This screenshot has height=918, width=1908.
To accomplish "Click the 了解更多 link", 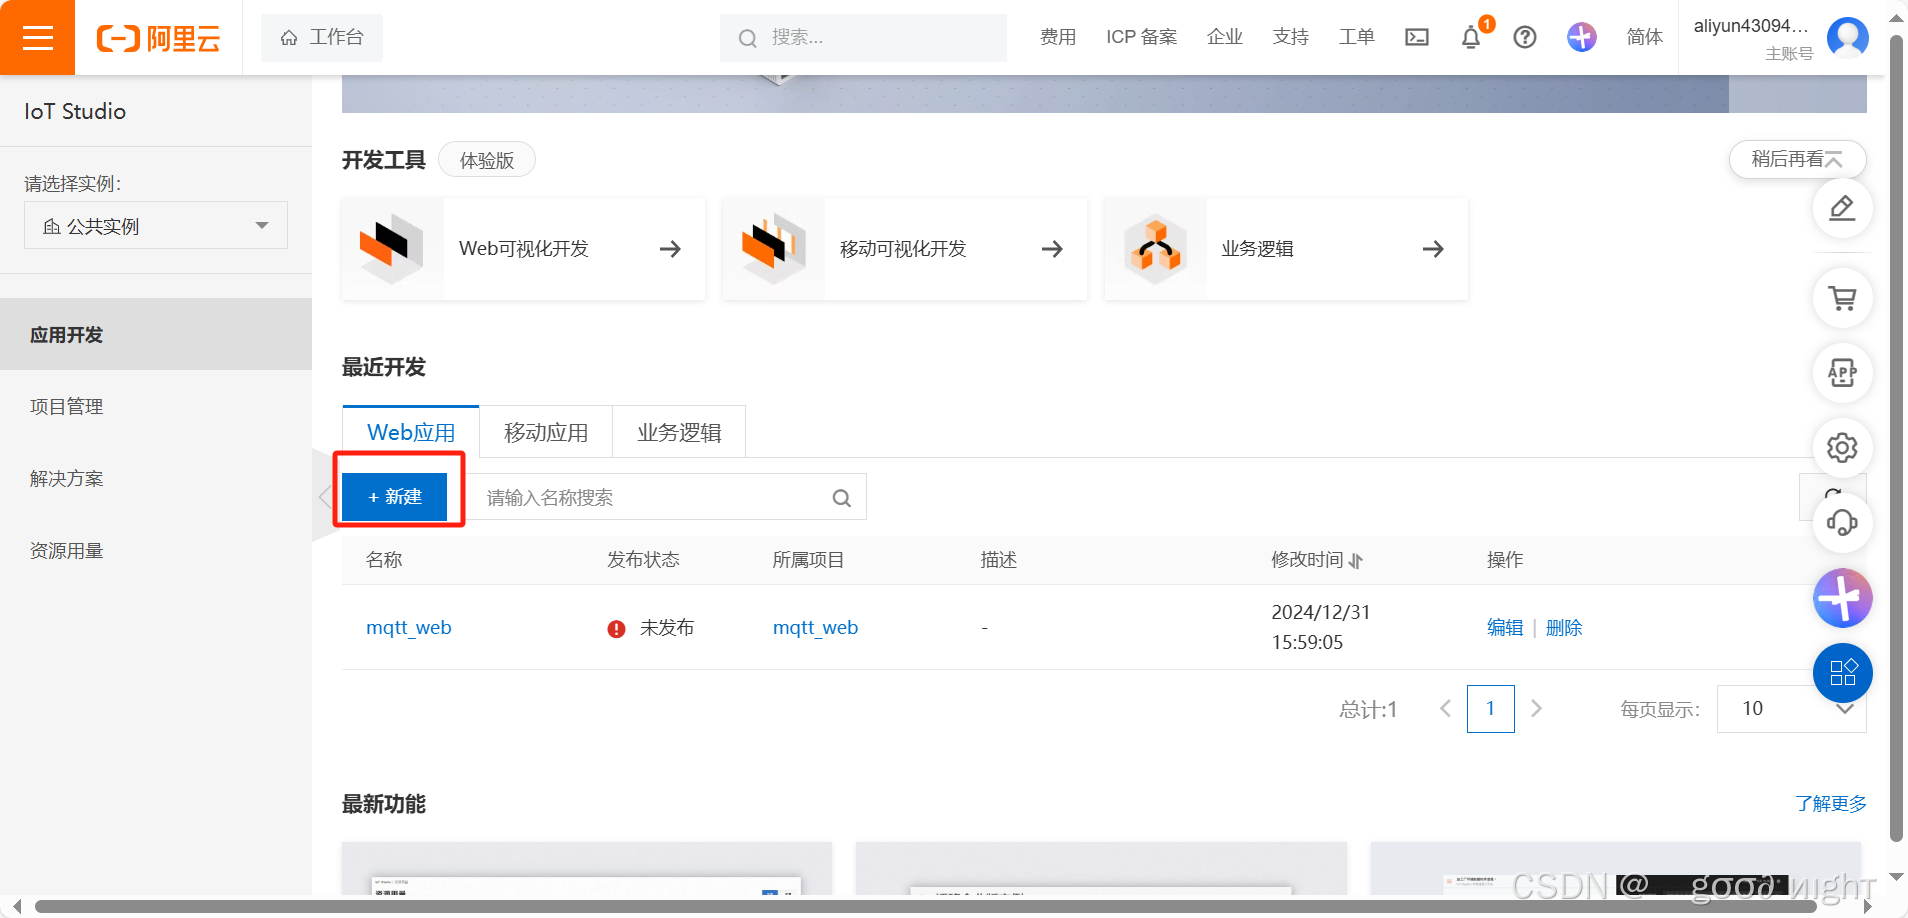I will pos(1830,804).
